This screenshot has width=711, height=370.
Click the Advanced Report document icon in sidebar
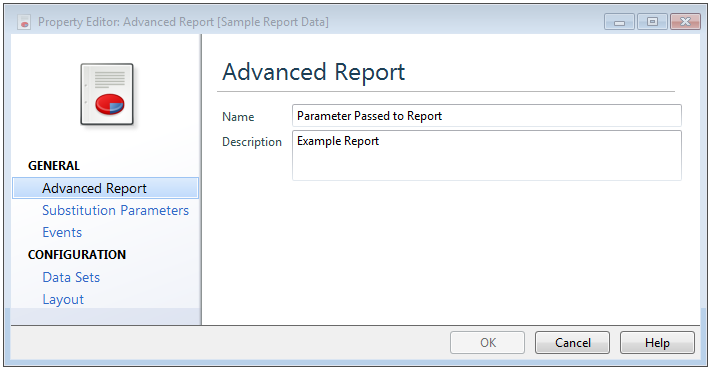point(107,94)
